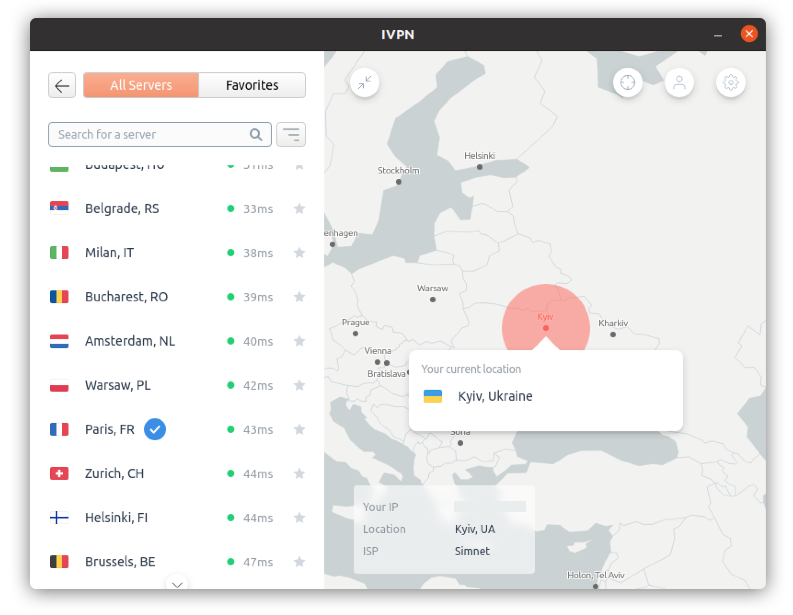Favorite Paris with its star
793x615 pixels.
point(299,429)
